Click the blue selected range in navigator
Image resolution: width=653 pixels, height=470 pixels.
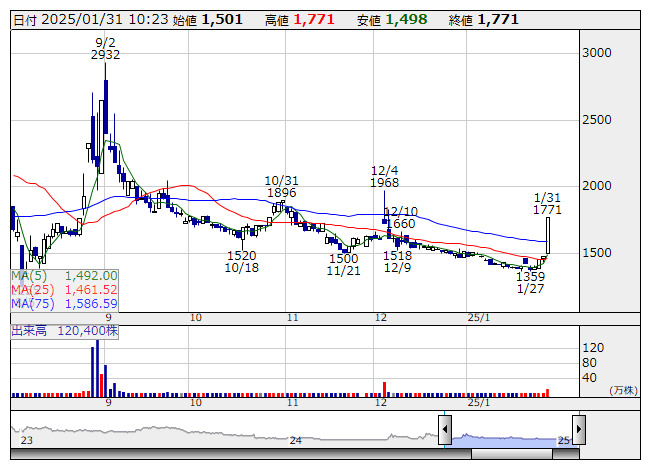click(511, 438)
